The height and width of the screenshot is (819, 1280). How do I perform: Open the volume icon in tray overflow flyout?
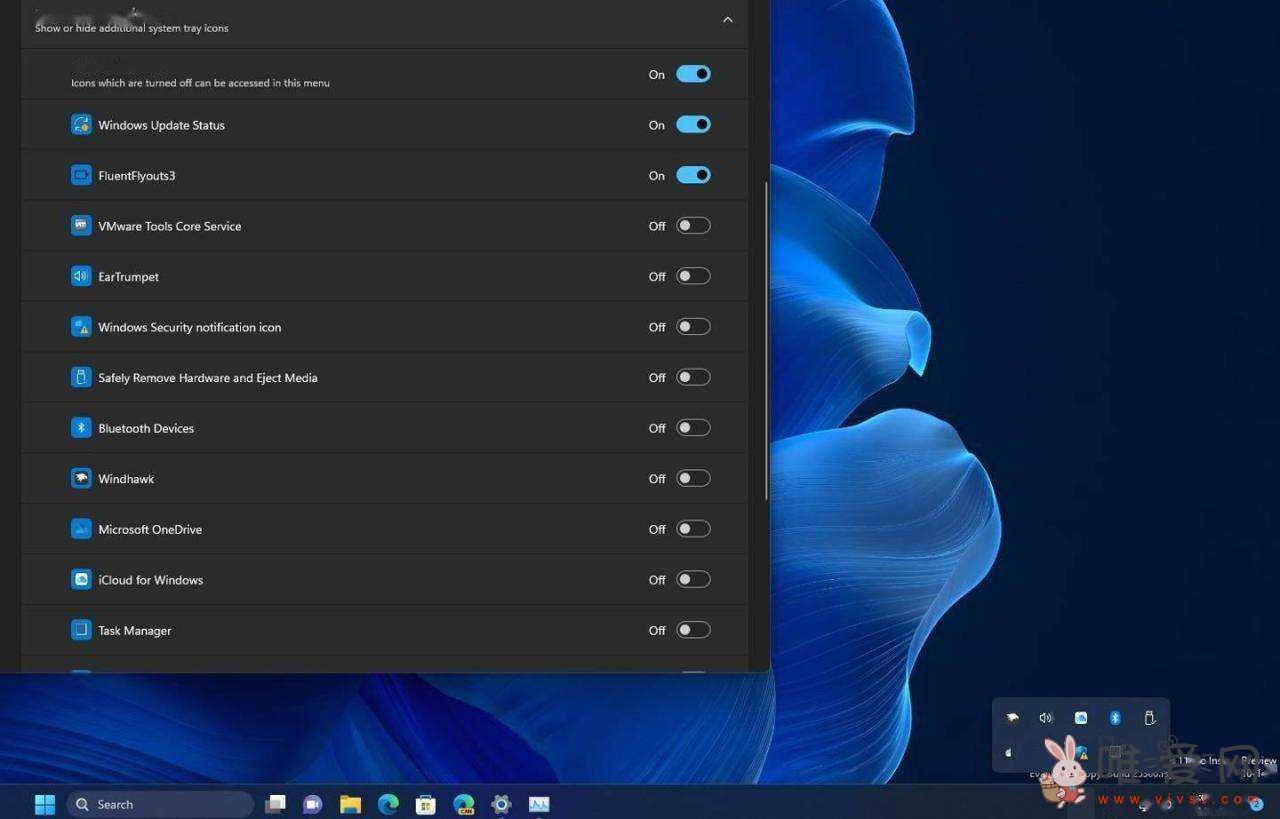point(1046,718)
